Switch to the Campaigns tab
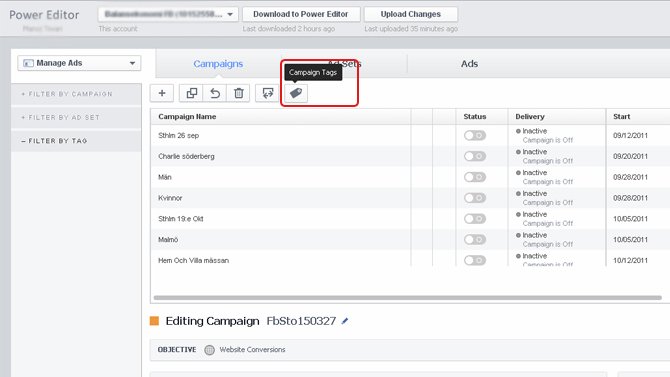The image size is (670, 377). tap(218, 64)
